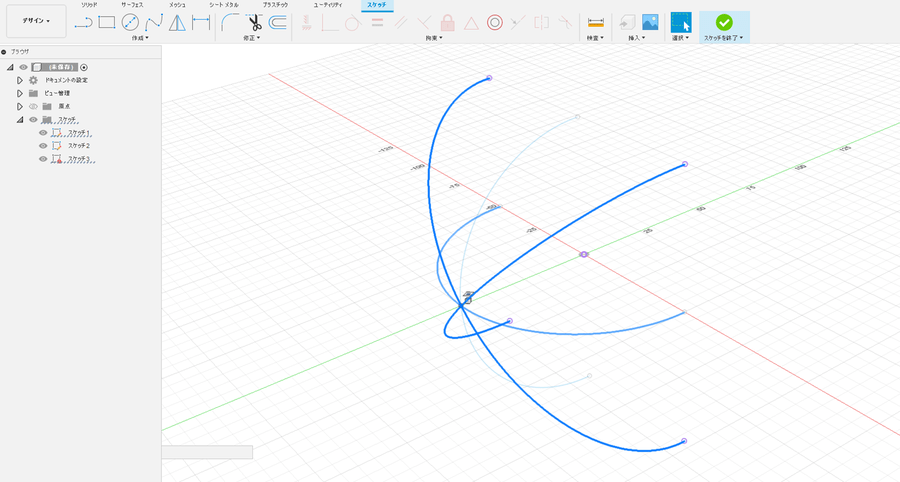Switch to the ソリッド tab
Image resolution: width=900 pixels, height=482 pixels.
pos(89,5)
